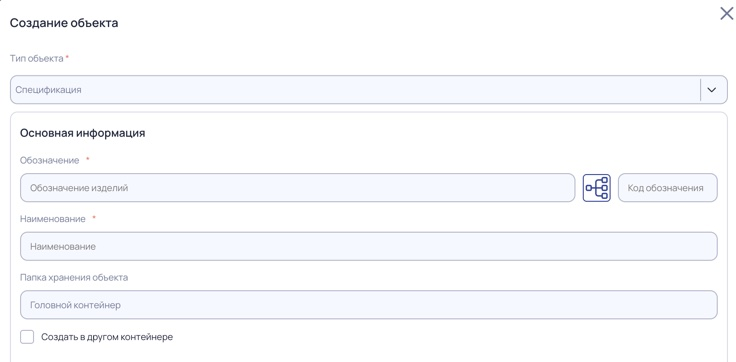Click the red asterisk beside Обозначение

(x=87, y=159)
